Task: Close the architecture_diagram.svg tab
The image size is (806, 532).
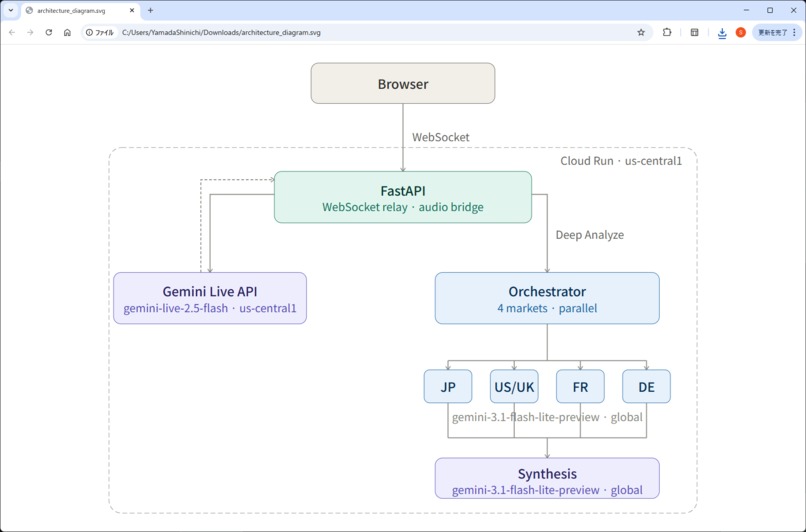Action: point(132,10)
